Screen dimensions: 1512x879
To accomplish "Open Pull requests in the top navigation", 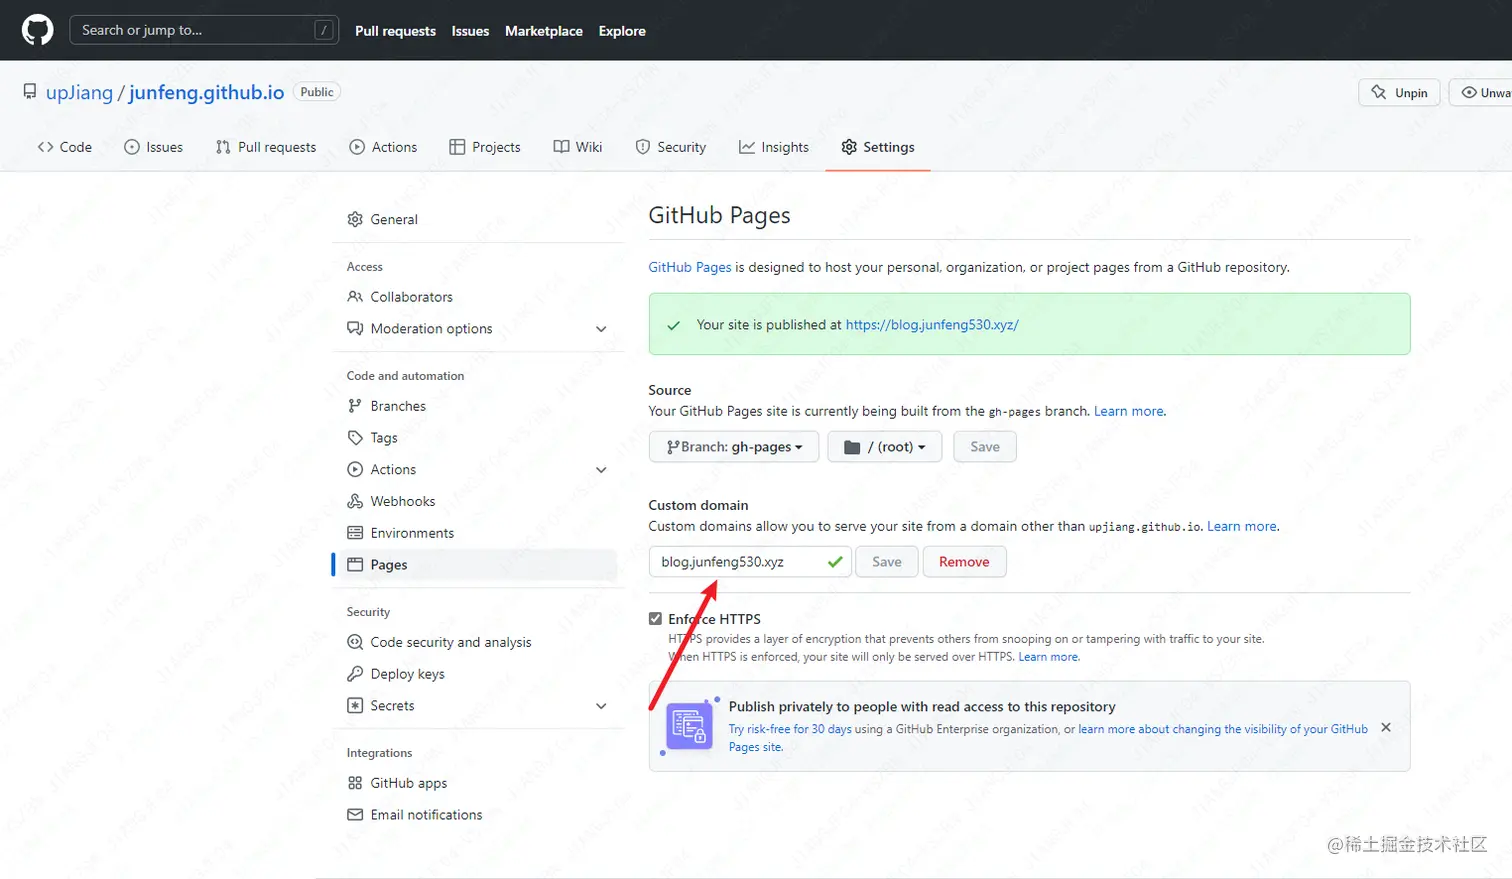I will [x=395, y=31].
